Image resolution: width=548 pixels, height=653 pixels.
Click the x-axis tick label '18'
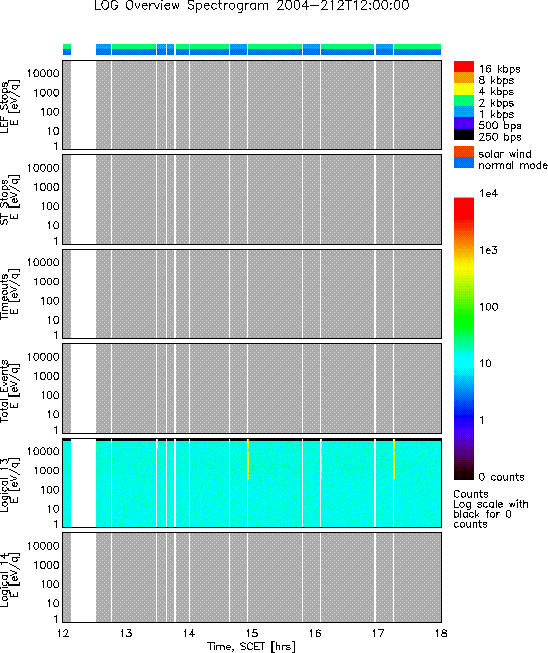[441, 633]
